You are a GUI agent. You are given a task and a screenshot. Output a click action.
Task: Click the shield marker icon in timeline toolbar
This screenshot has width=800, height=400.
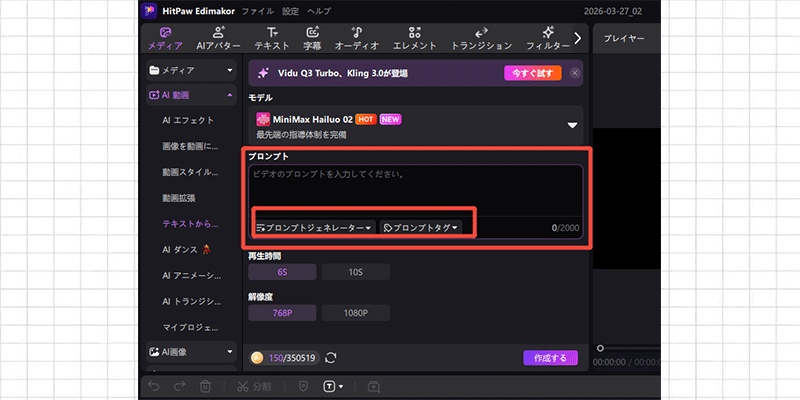[x=303, y=386]
